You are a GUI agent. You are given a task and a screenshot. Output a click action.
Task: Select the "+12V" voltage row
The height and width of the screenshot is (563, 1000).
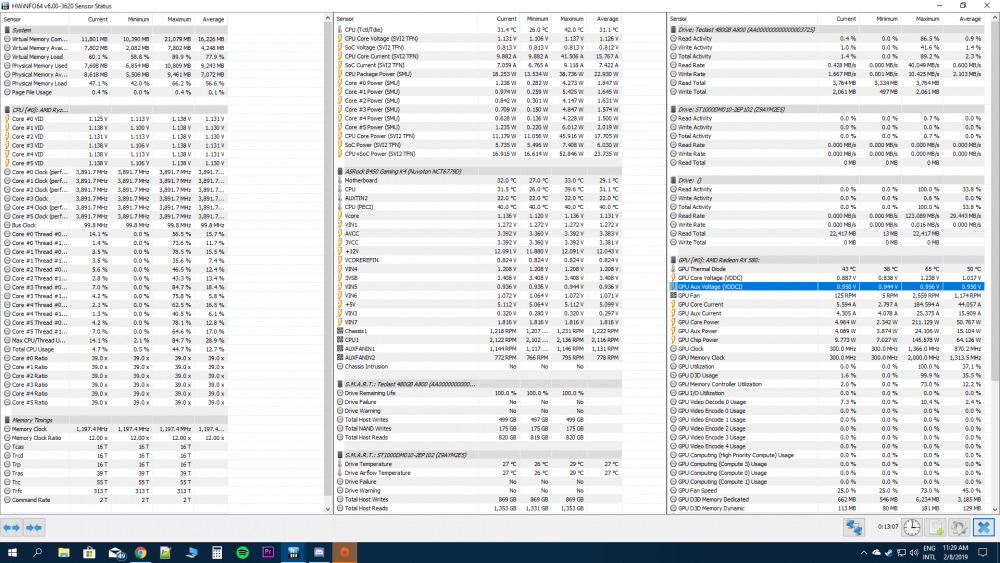point(478,251)
